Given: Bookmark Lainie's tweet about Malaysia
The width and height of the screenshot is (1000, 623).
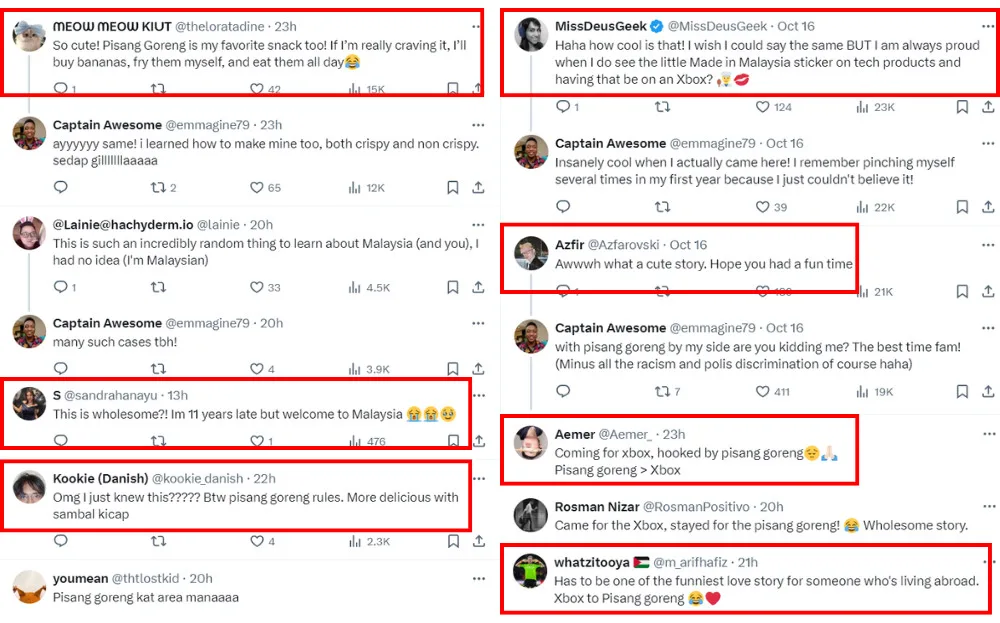Looking at the screenshot, I should click(452, 287).
